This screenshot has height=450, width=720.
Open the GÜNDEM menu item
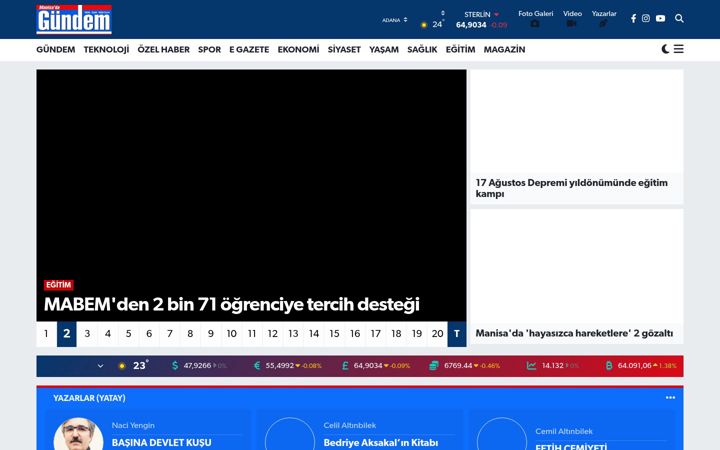click(x=56, y=49)
